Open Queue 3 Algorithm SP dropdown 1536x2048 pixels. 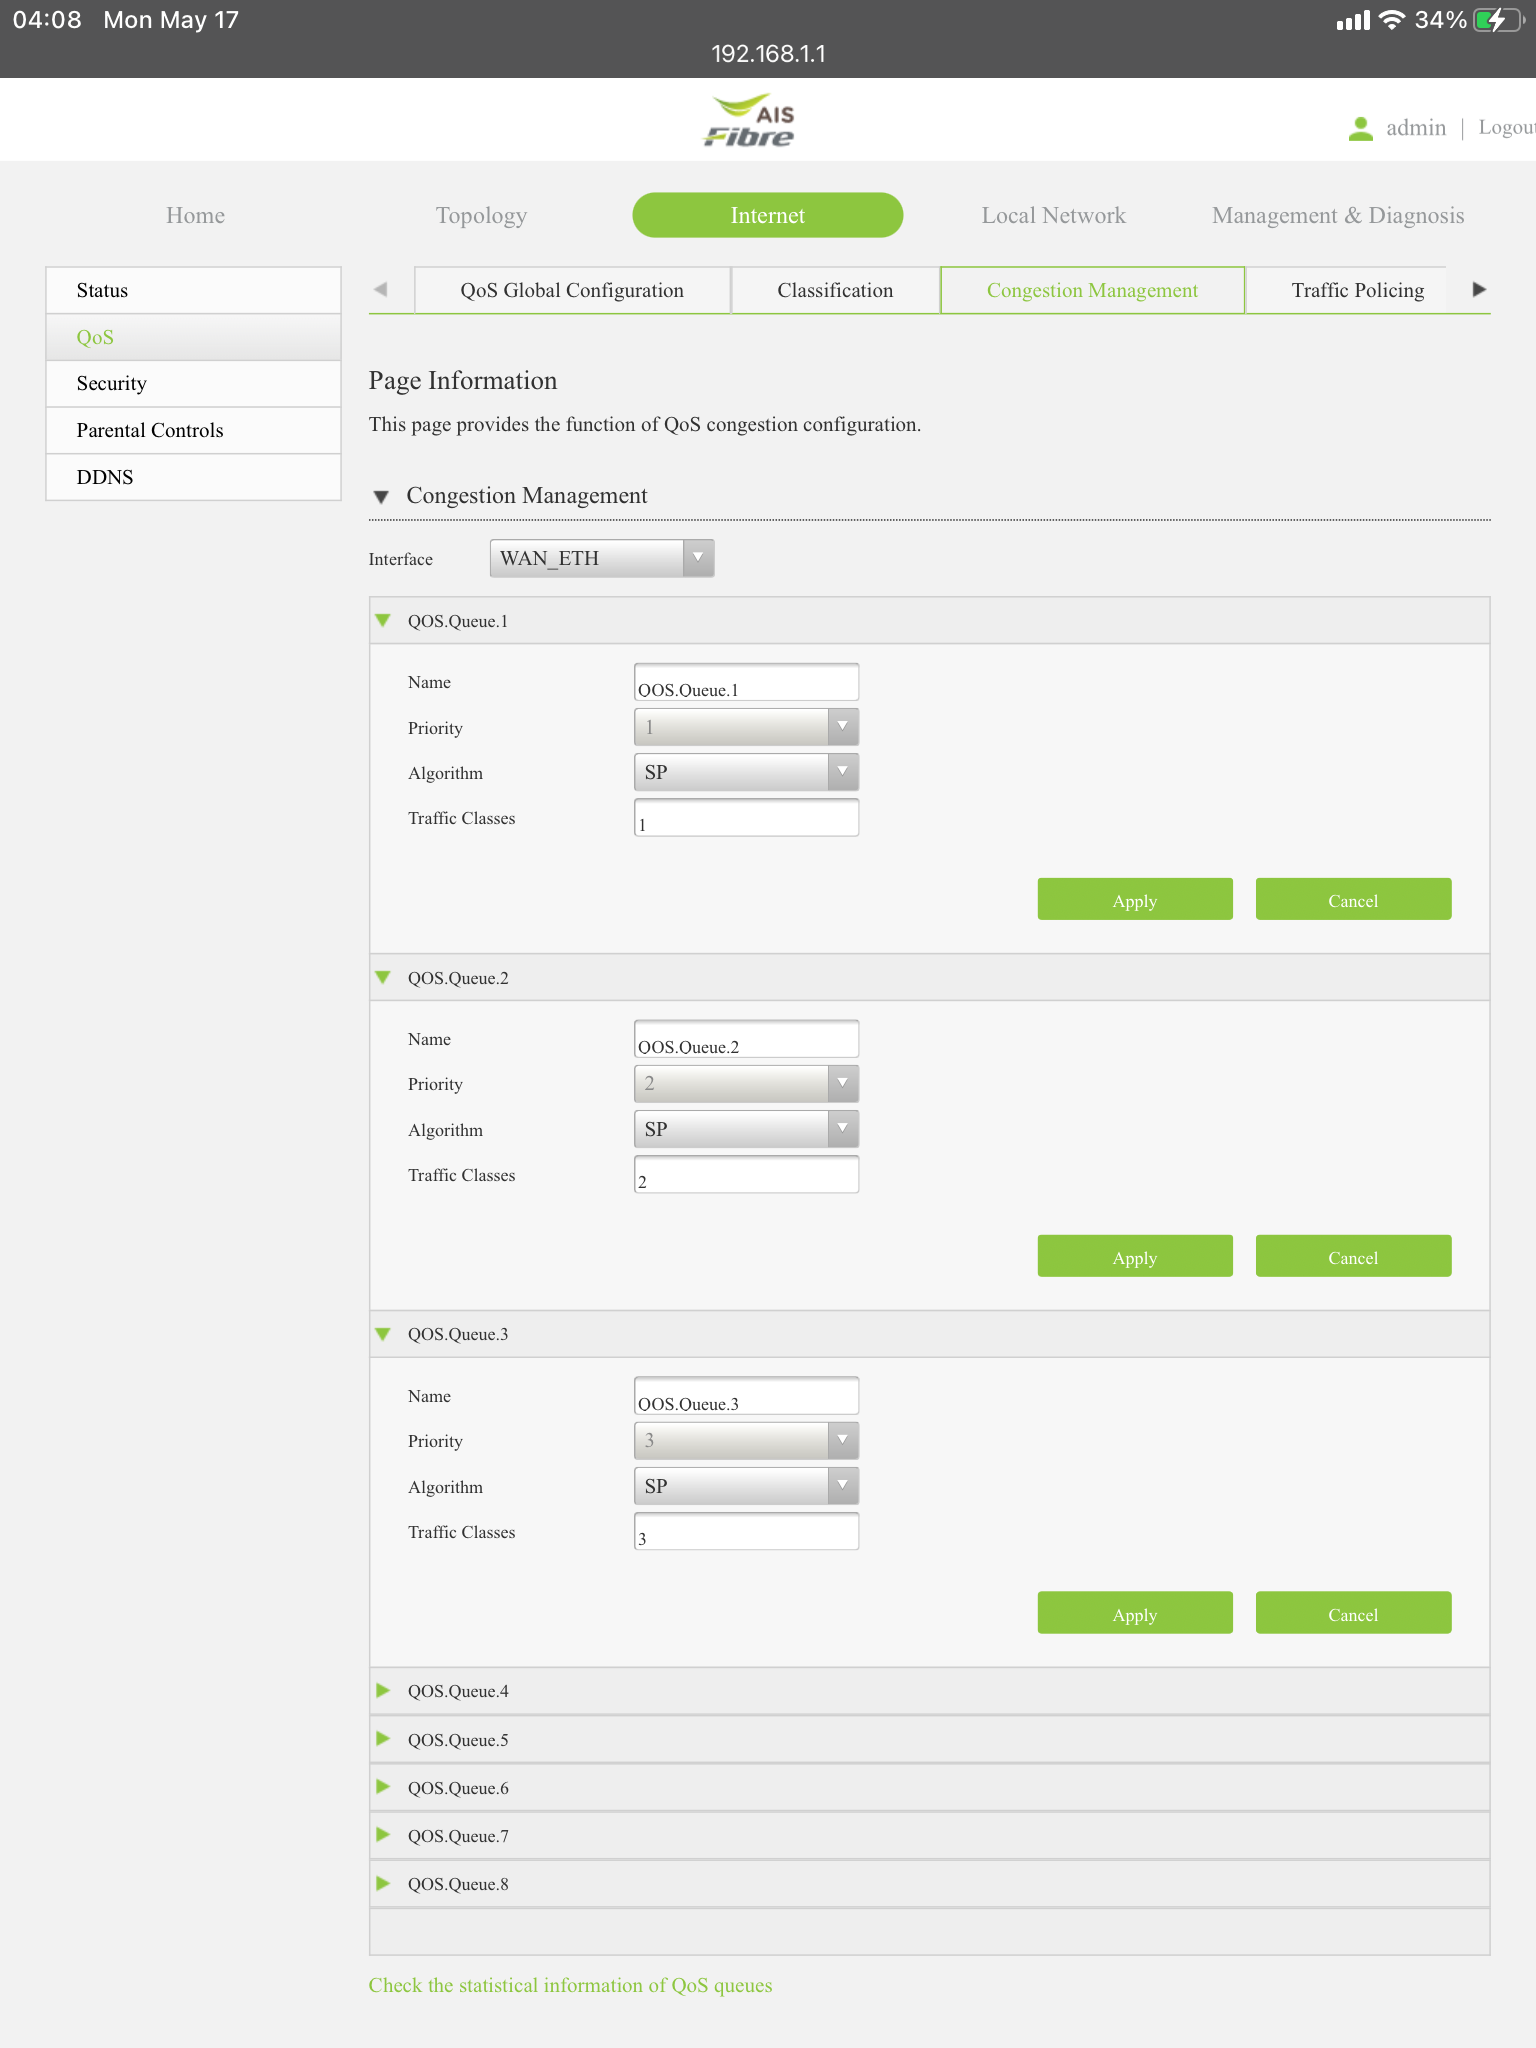click(x=746, y=1486)
